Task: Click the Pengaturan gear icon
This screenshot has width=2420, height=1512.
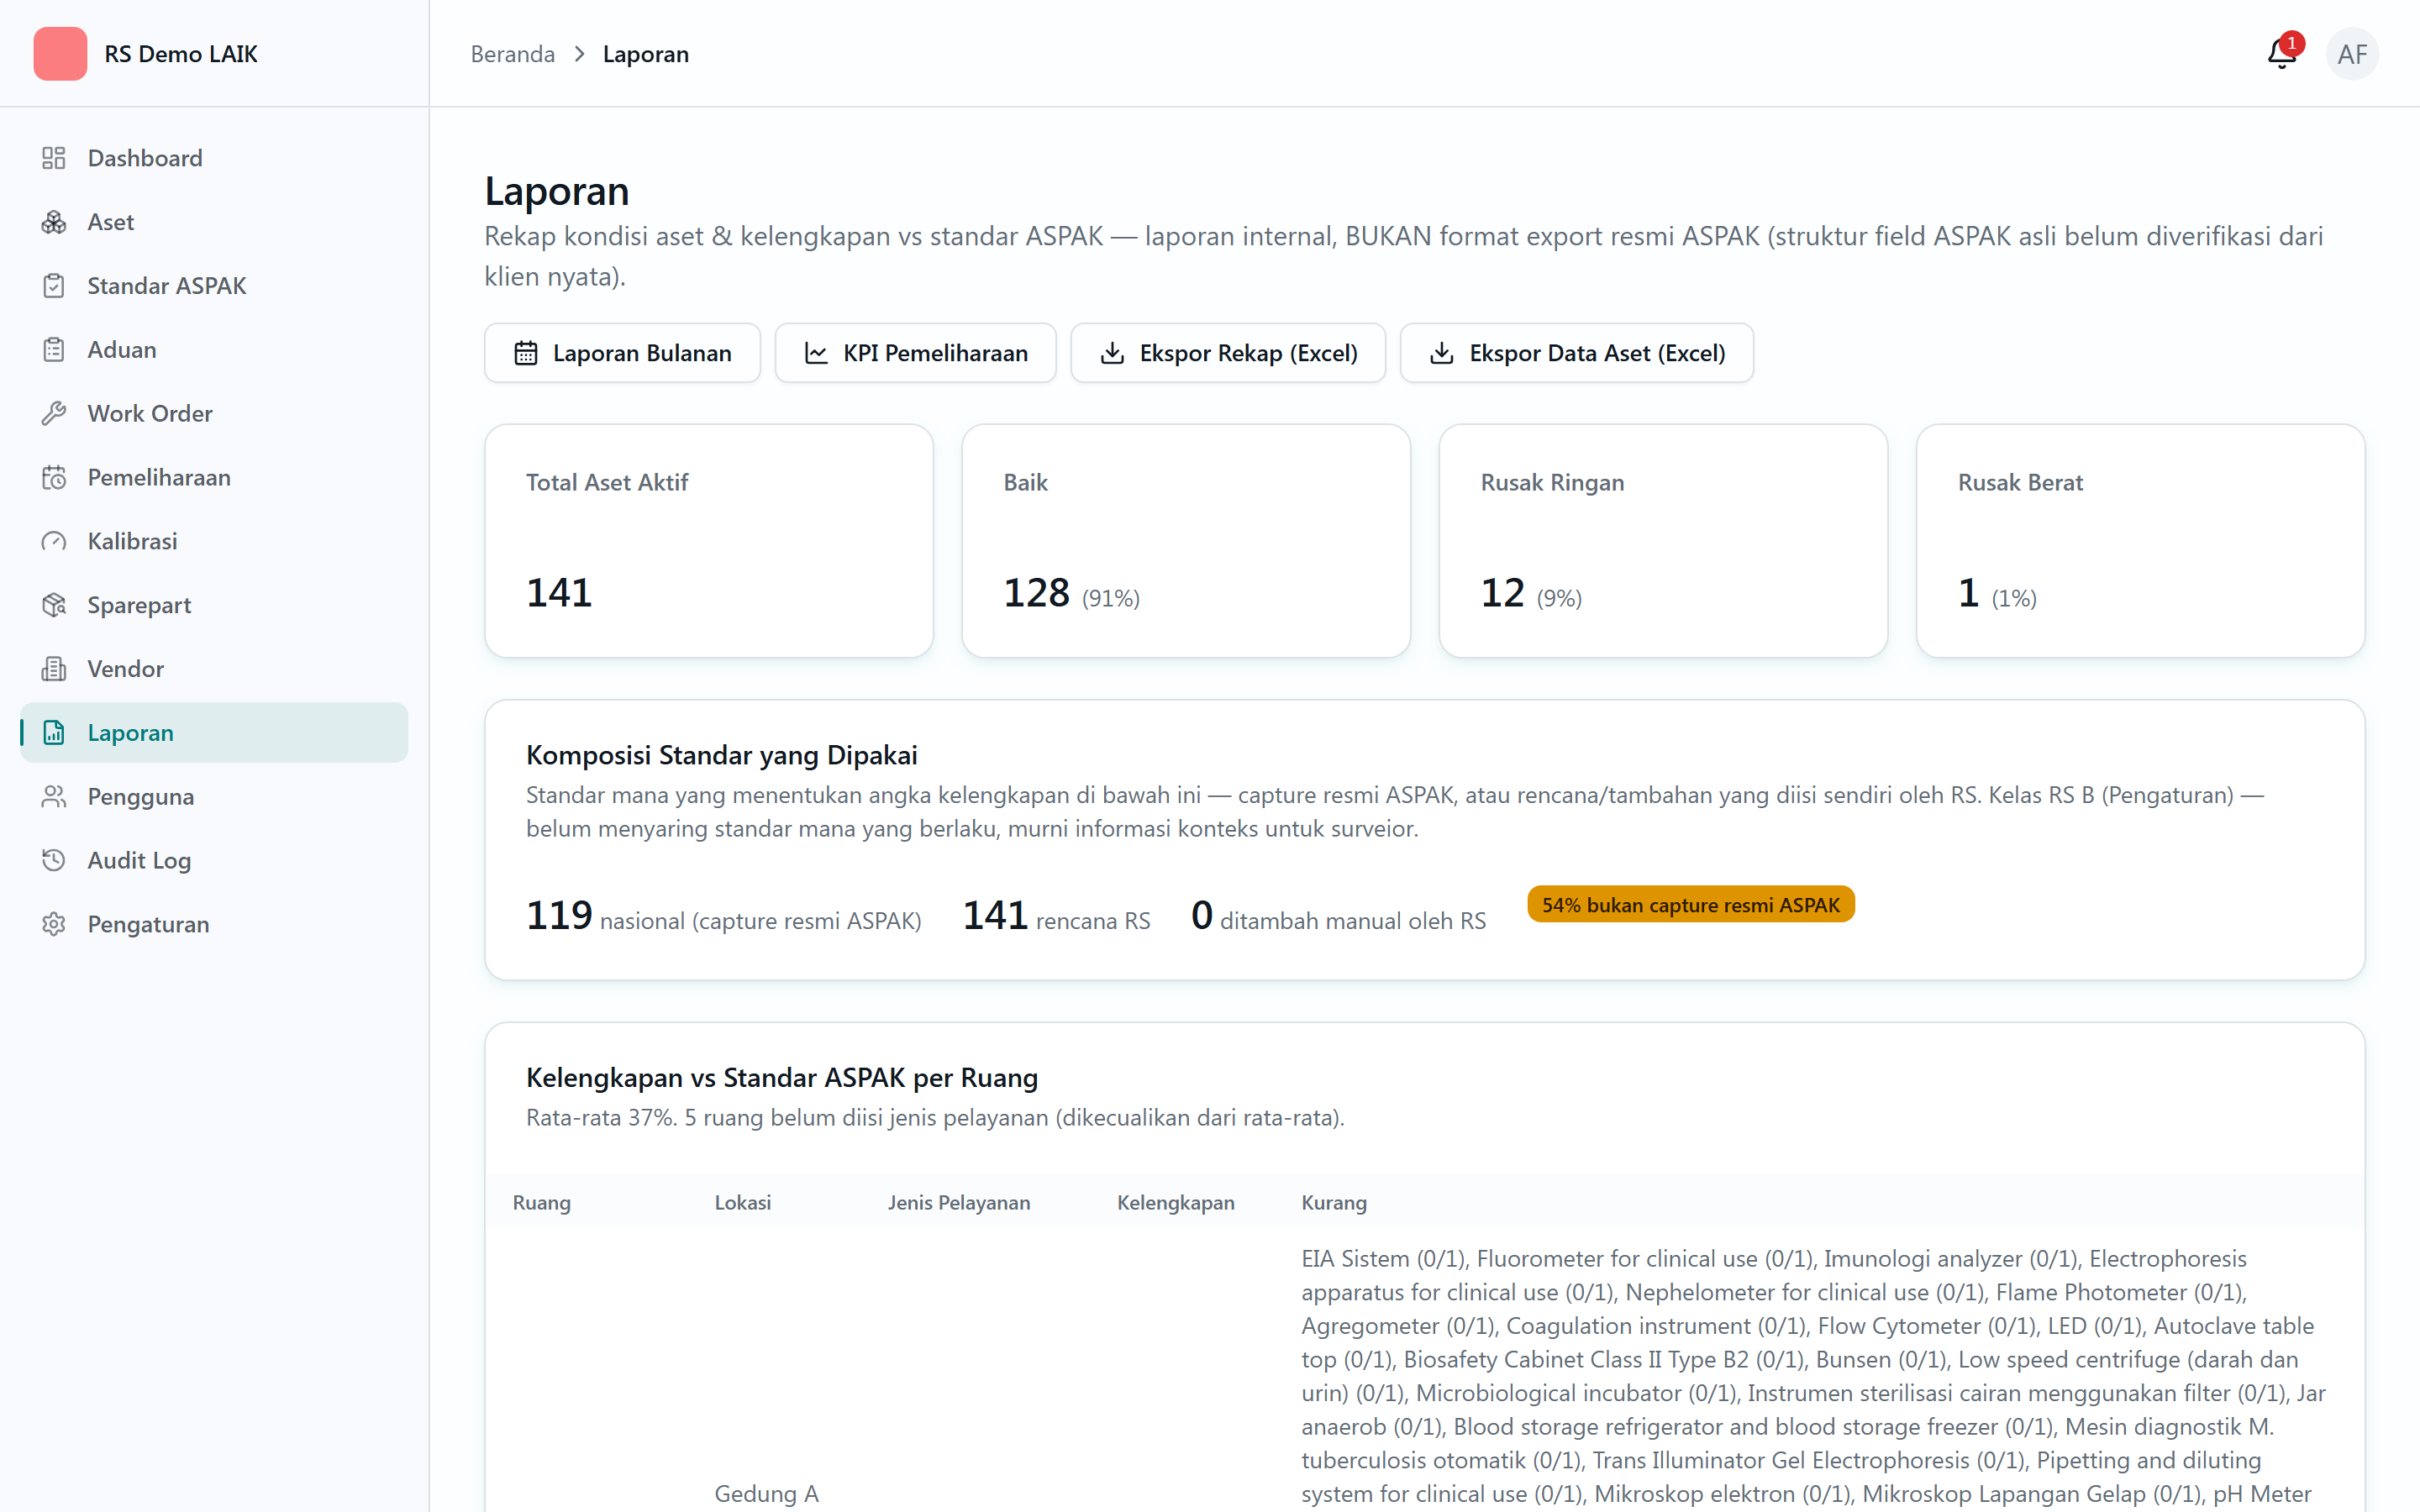Action: [54, 924]
